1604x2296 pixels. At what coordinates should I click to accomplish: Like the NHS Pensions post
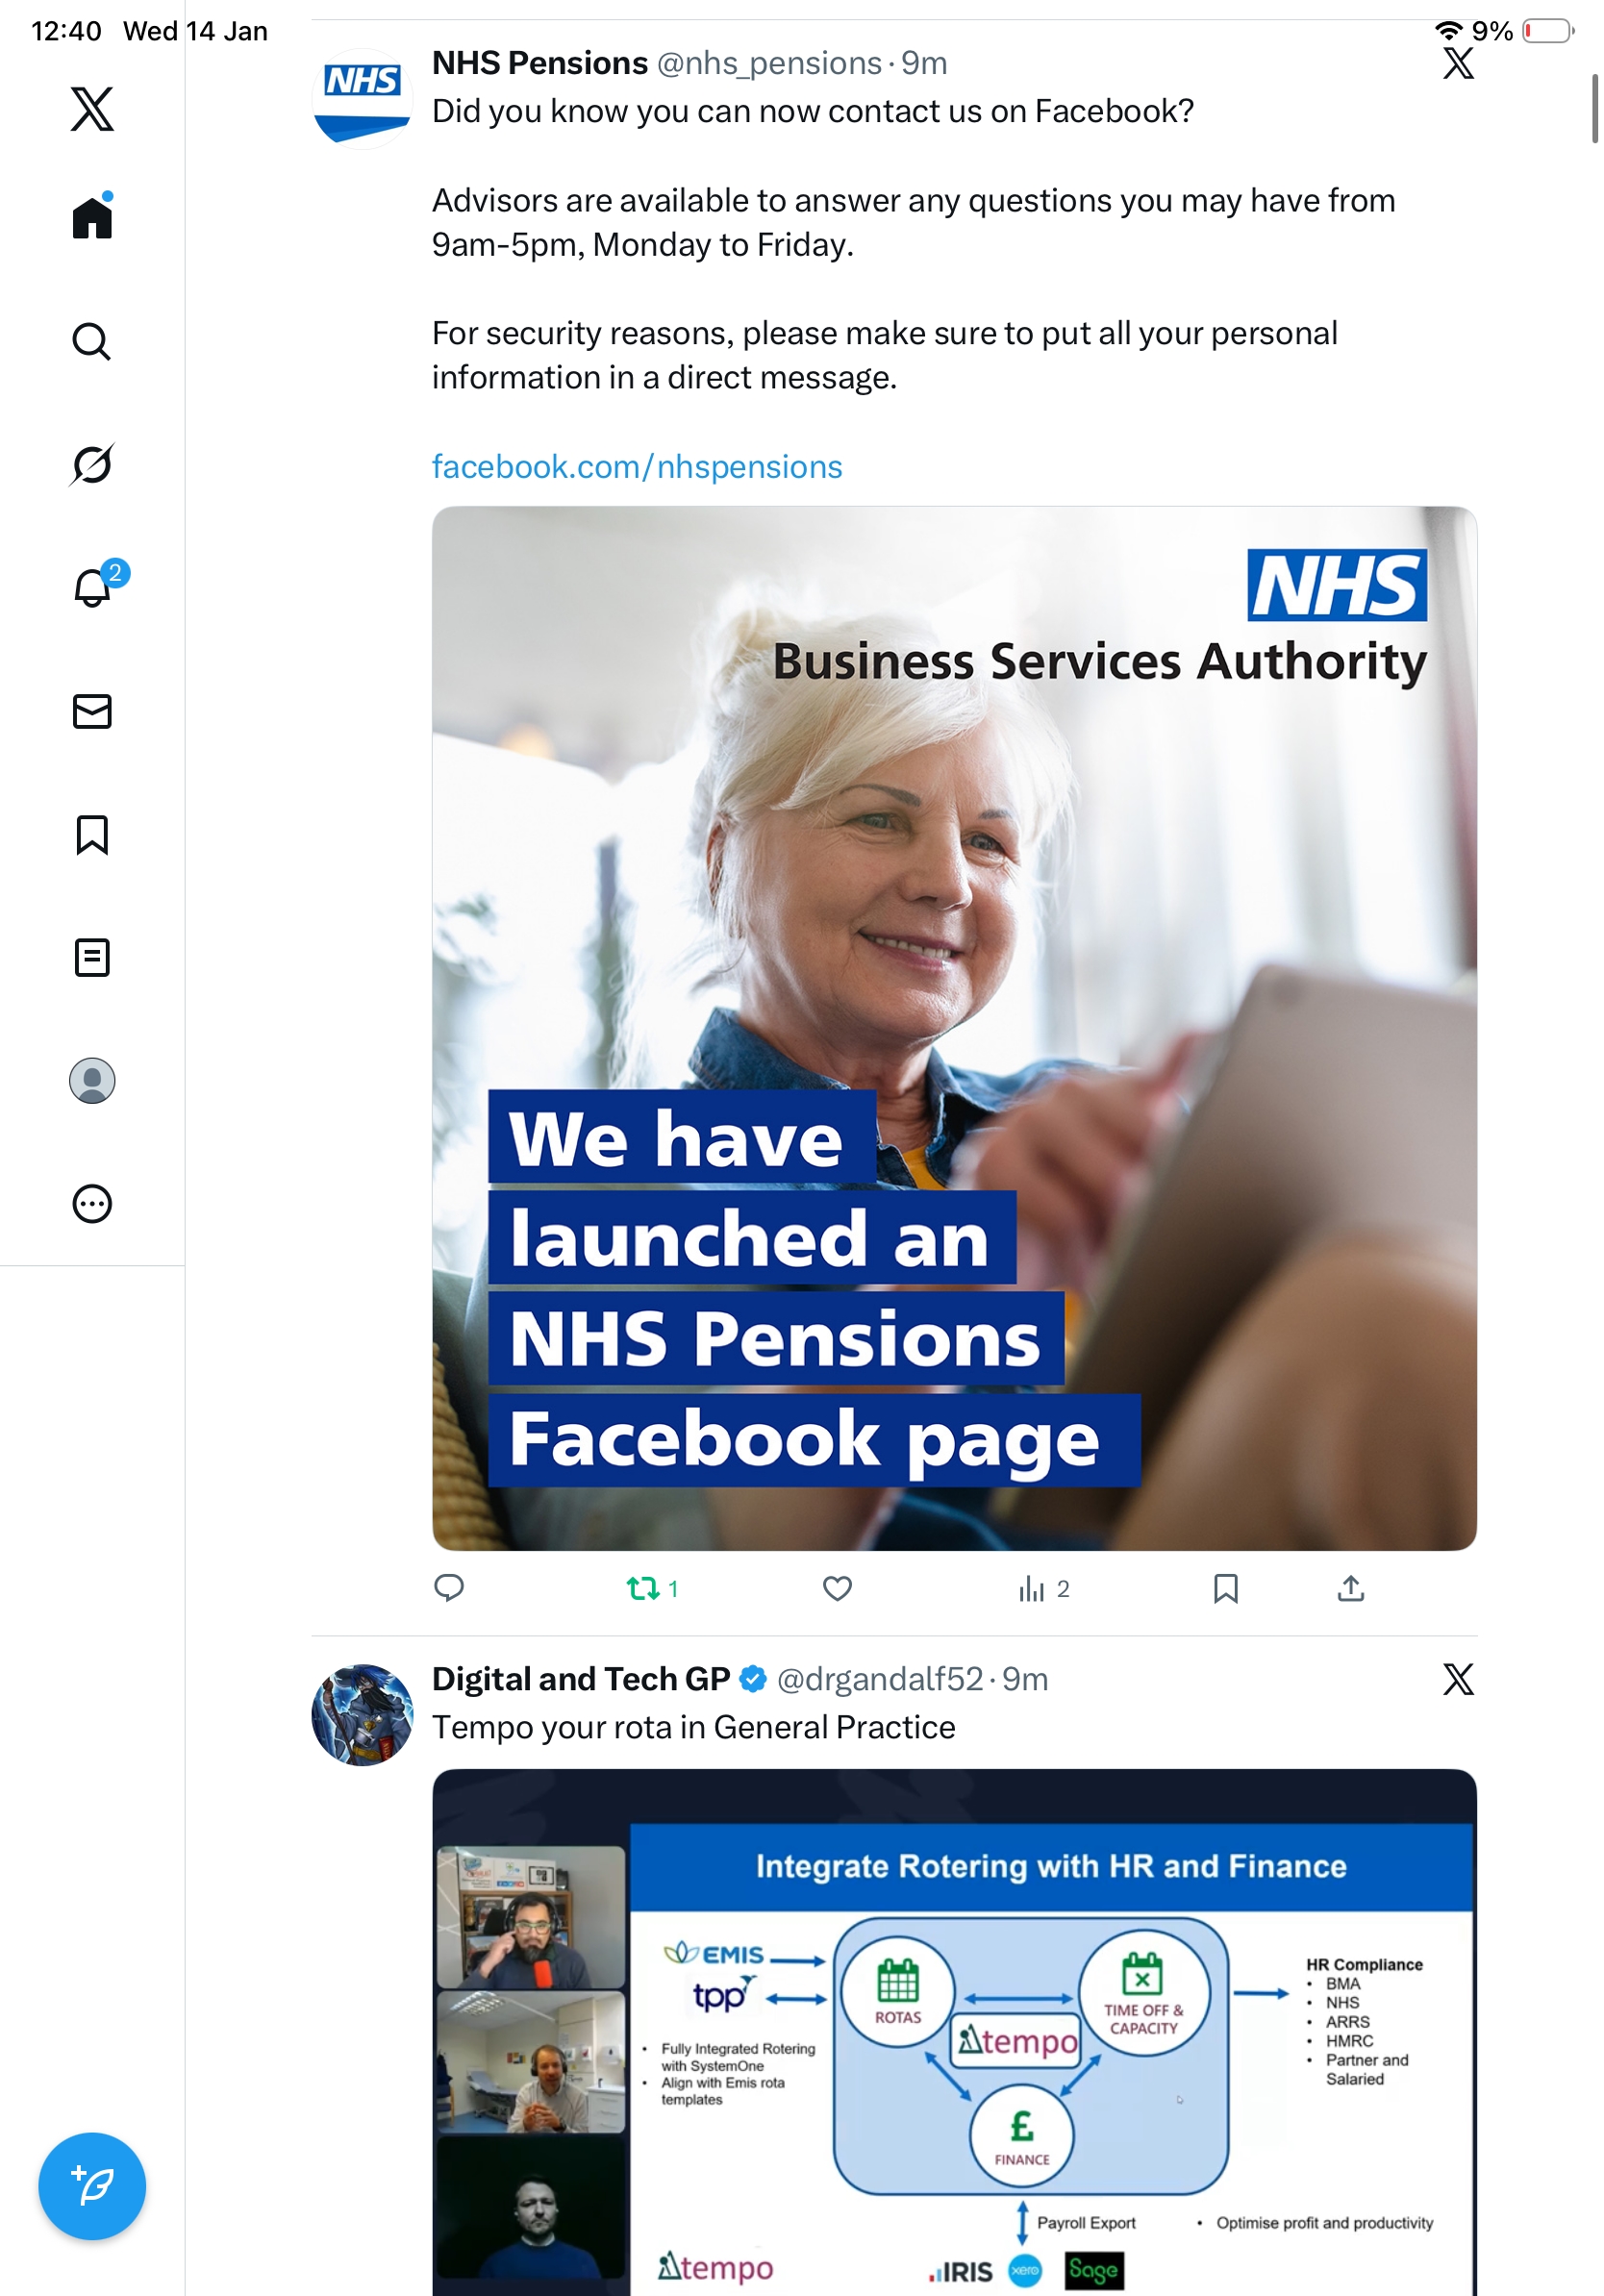(837, 1588)
